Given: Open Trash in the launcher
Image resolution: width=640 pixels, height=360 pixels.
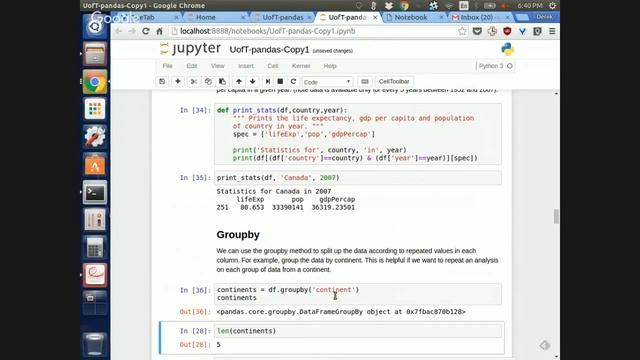Looking at the screenshot, I should (x=95, y=344).
